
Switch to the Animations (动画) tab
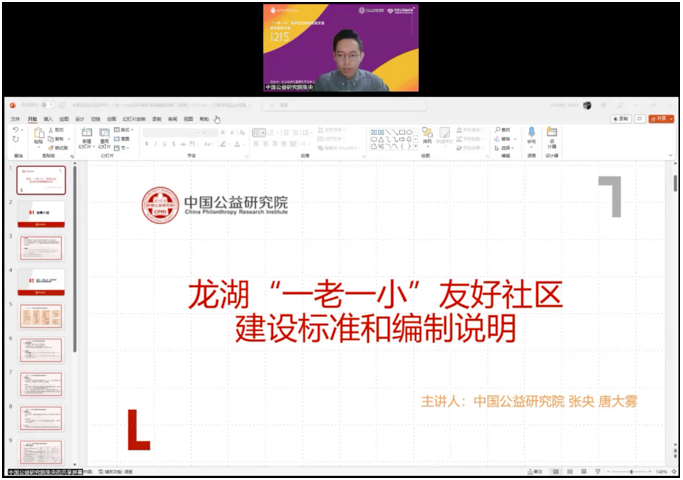(x=112, y=119)
